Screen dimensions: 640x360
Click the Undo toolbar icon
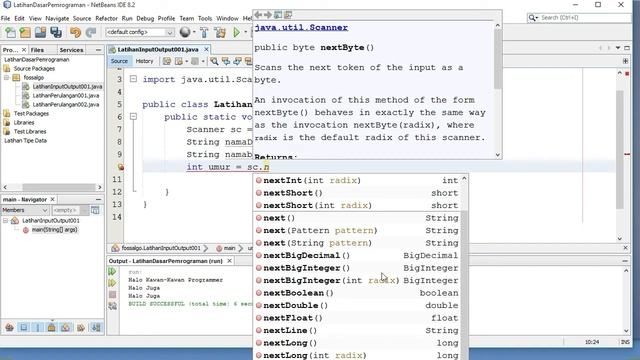(75, 32)
